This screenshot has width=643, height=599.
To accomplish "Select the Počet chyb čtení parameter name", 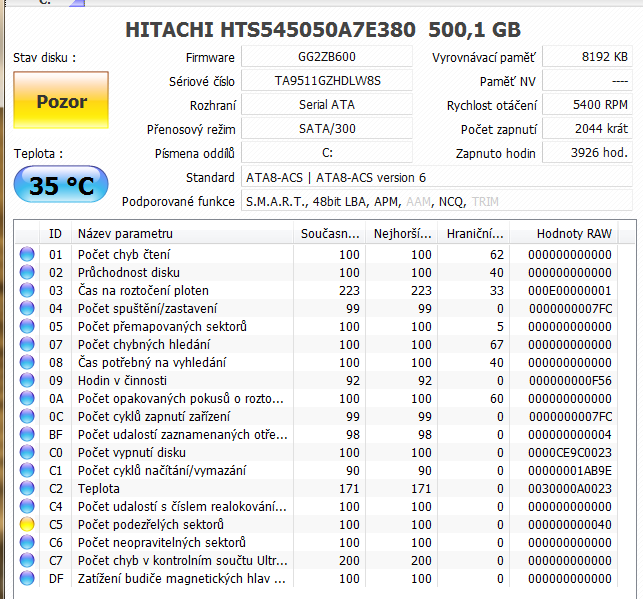I will tap(124, 255).
